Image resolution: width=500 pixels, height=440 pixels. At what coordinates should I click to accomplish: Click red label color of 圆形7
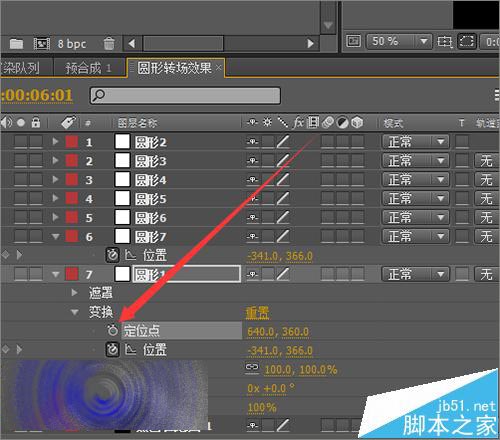(x=72, y=236)
